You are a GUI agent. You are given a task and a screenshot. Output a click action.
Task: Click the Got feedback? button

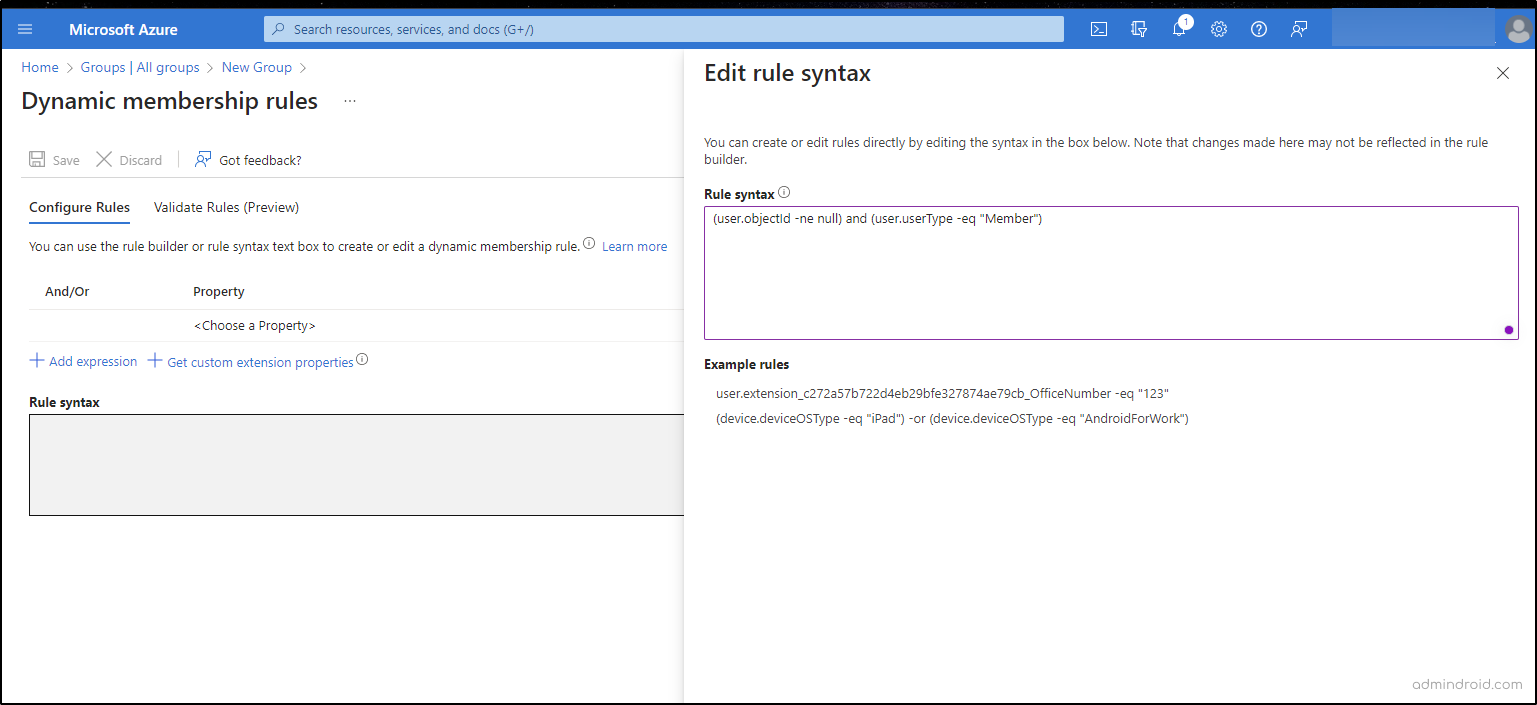click(248, 160)
